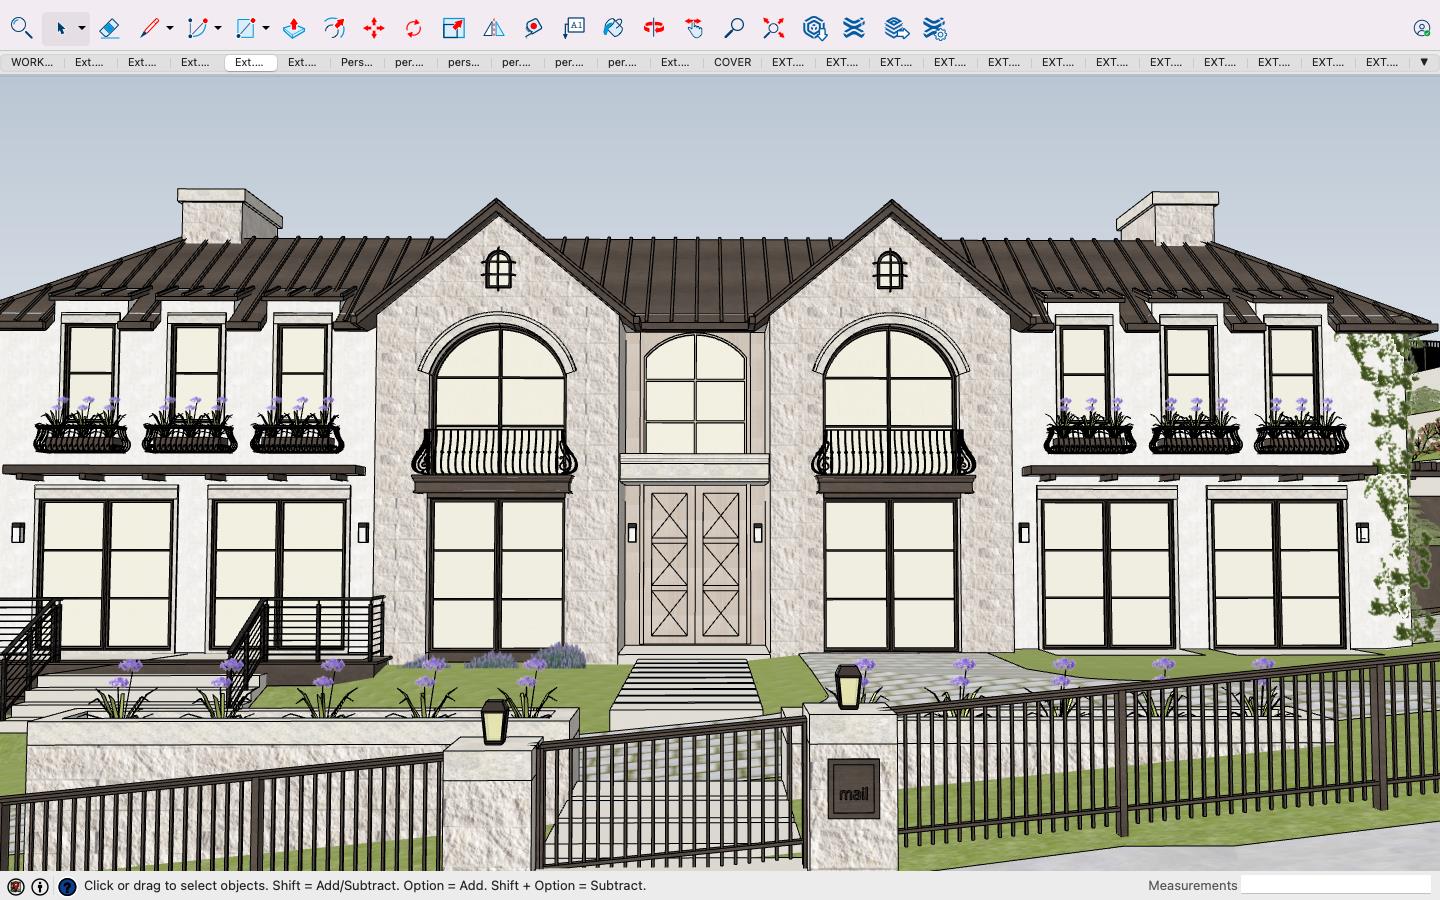The height and width of the screenshot is (900, 1440).
Task: Open the Extension Manager with gear
Action: [x=935, y=28]
